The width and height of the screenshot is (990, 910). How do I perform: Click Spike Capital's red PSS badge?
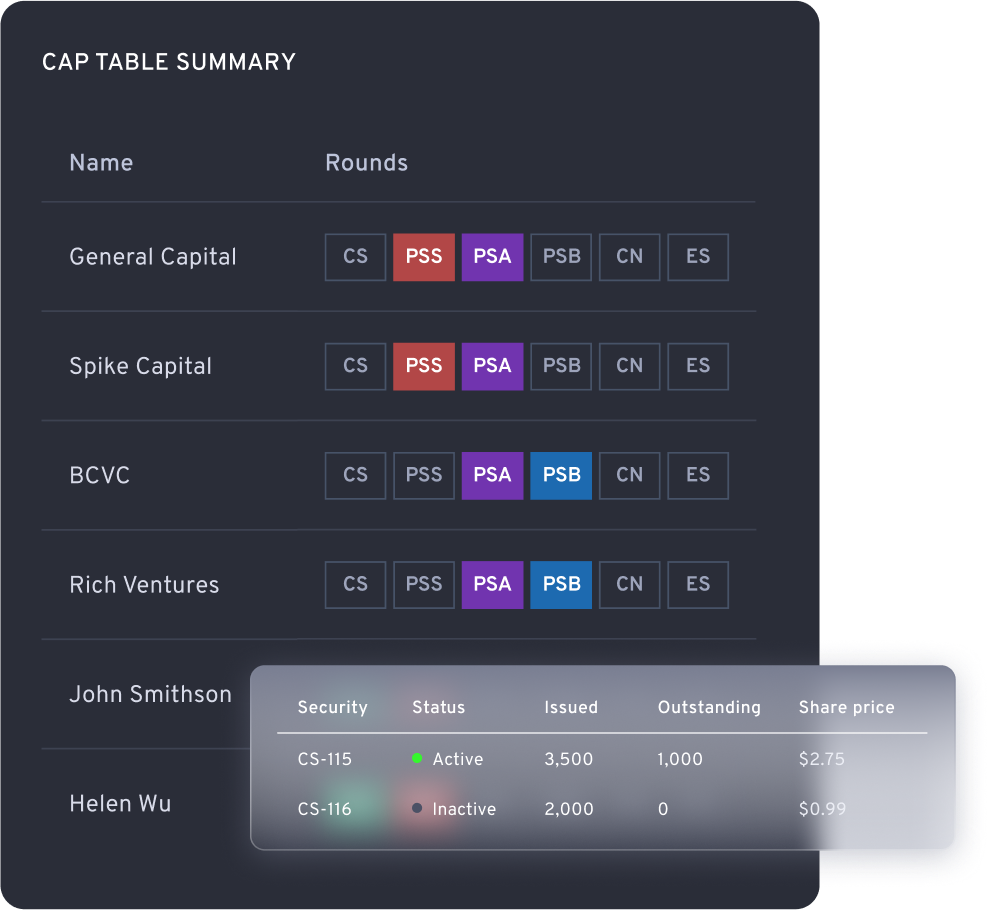(424, 366)
